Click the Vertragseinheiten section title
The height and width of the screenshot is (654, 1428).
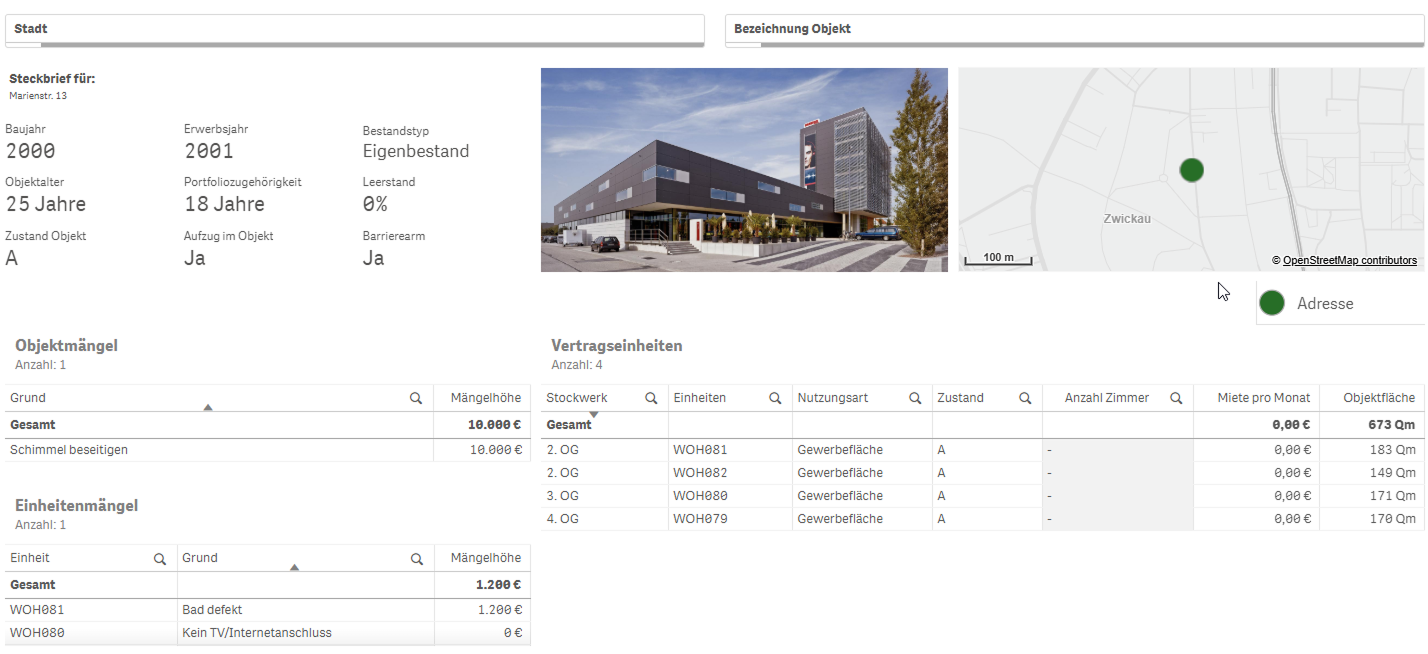click(617, 345)
